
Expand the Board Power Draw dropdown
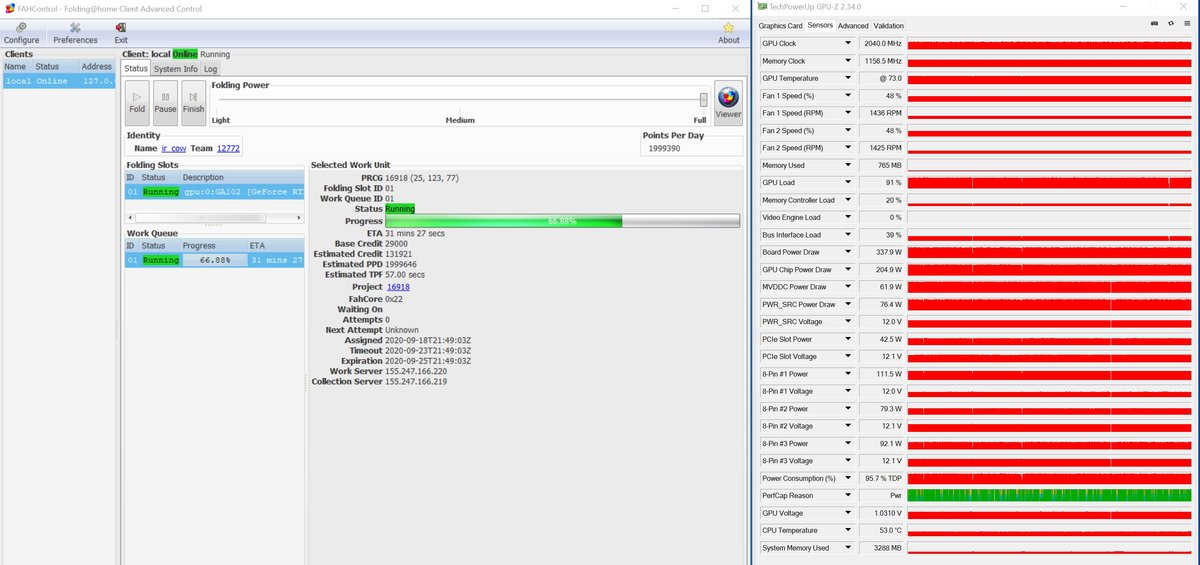(848, 252)
